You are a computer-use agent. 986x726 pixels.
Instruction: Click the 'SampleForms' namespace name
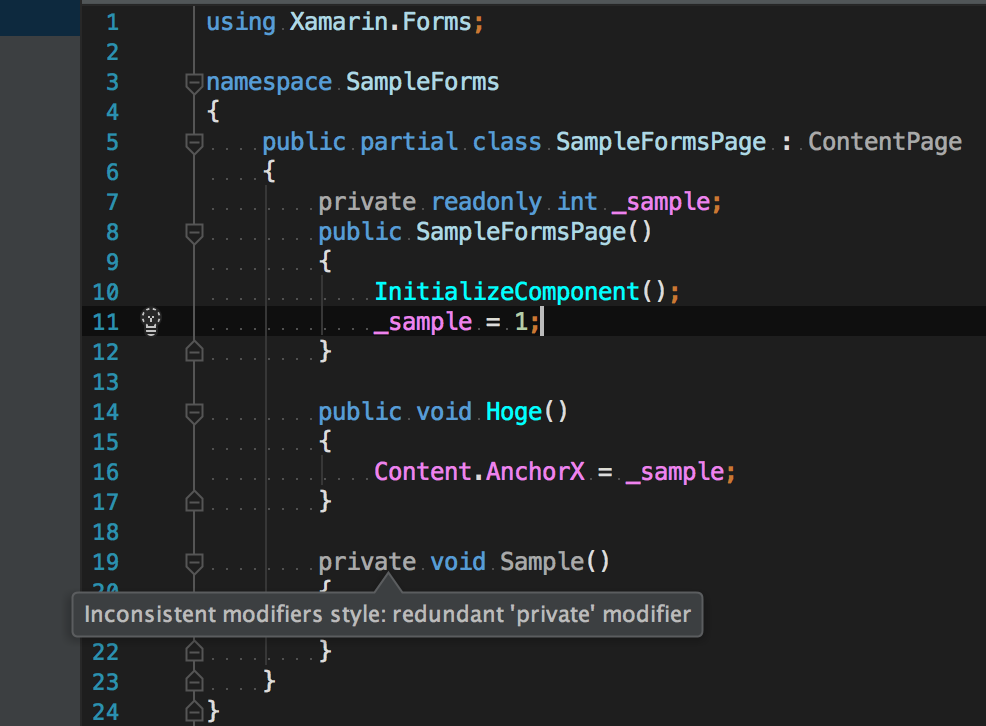(x=423, y=82)
